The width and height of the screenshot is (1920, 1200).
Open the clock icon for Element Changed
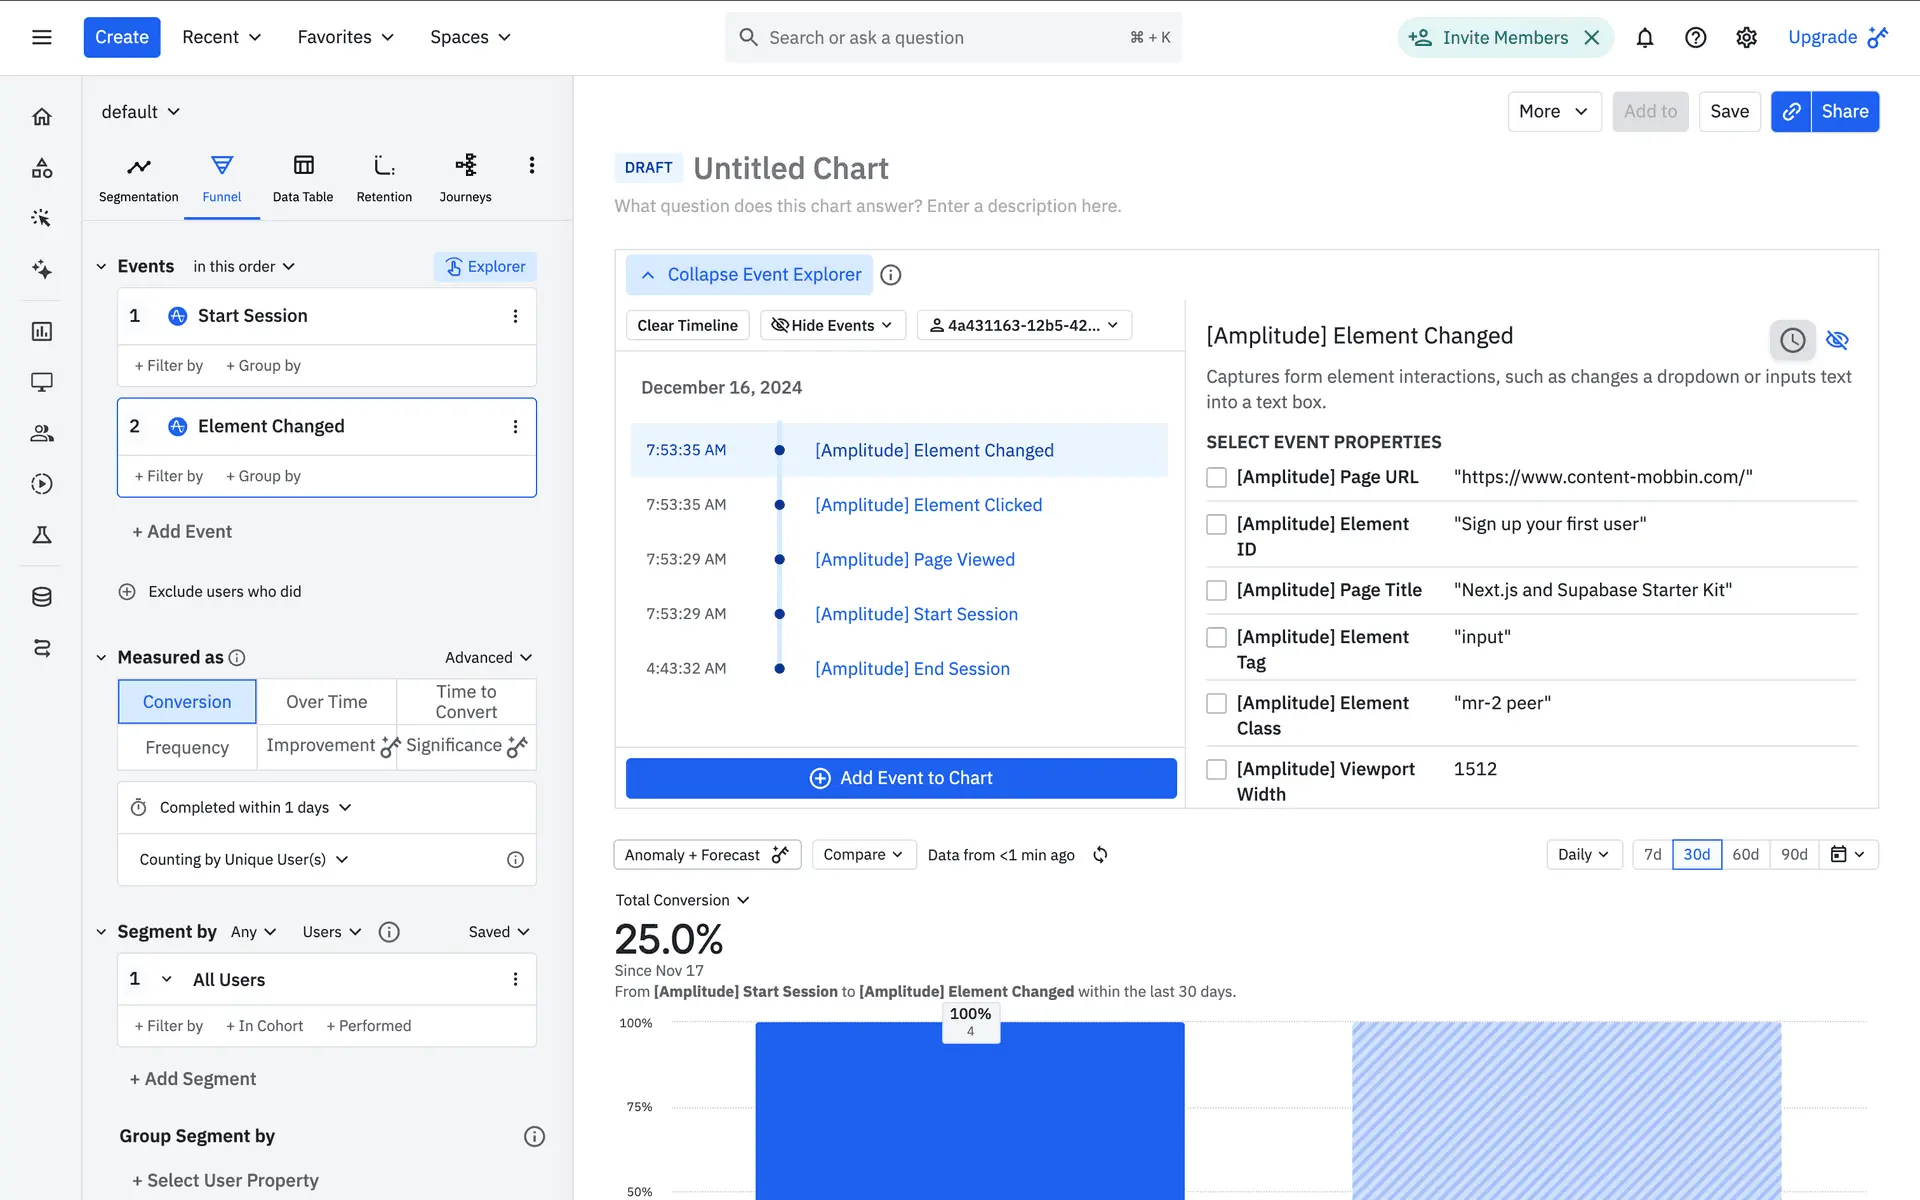point(1792,340)
